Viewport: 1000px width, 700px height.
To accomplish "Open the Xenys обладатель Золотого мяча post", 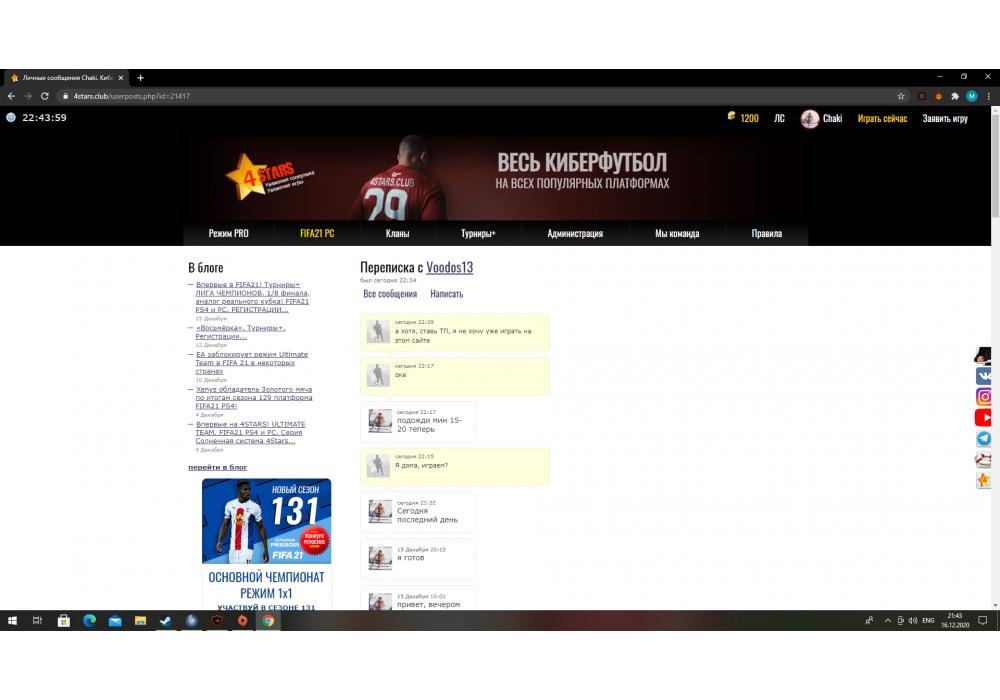I will point(254,397).
